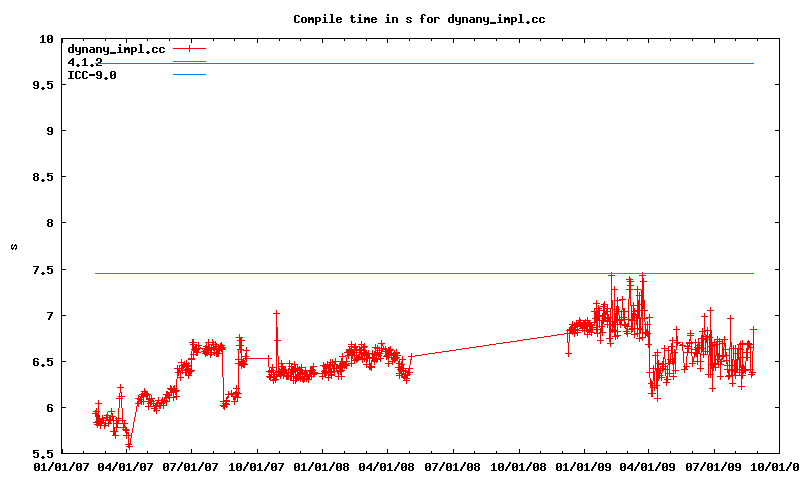
Task: Click the gray line sample beside 4.1.2
Action: (x=189, y=62)
